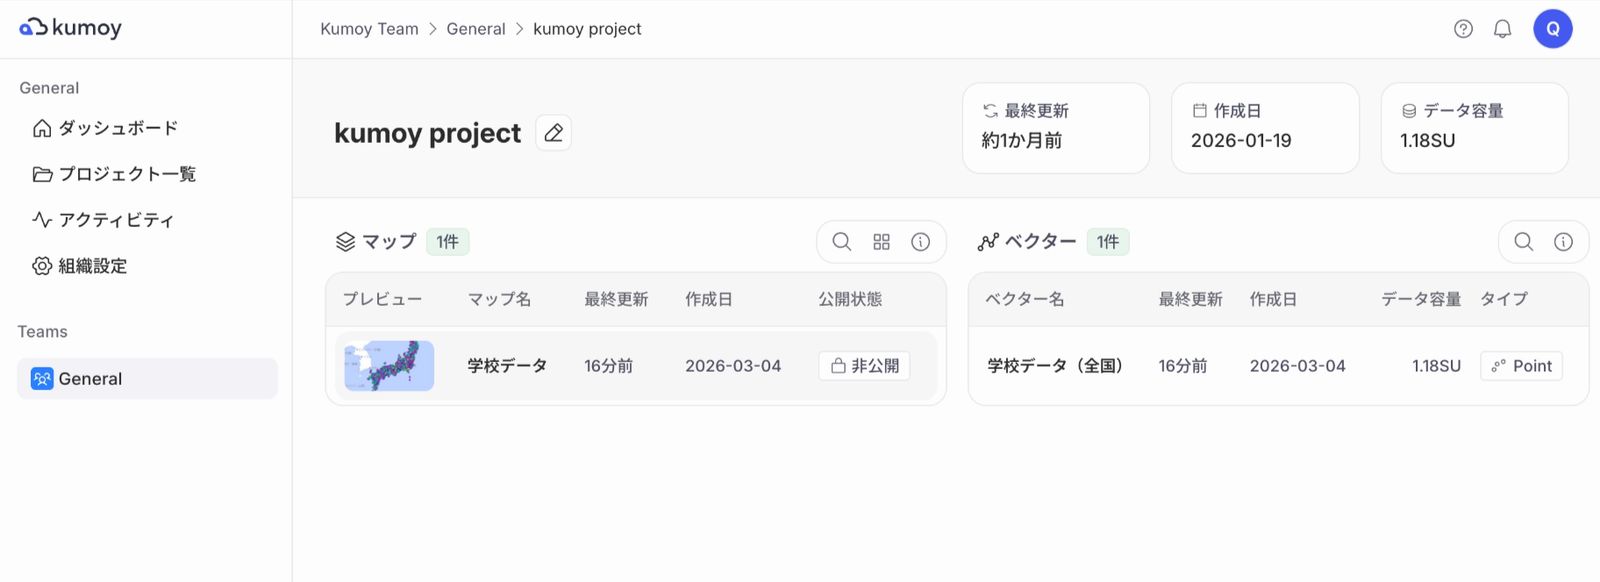The height and width of the screenshot is (582, 1600).
Task: Open the help question mark icon
Action: point(1463,29)
